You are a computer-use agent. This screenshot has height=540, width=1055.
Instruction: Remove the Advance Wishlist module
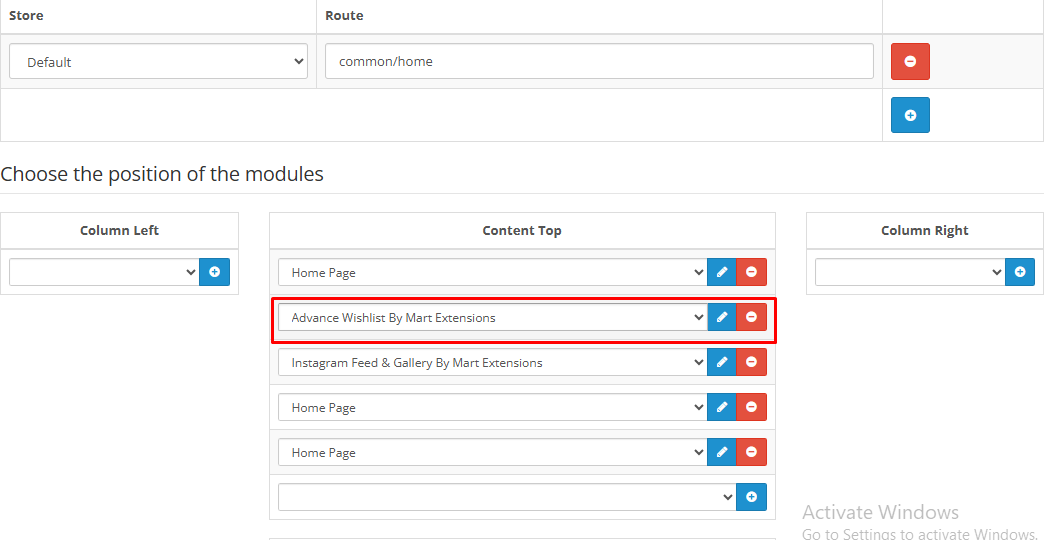(751, 318)
